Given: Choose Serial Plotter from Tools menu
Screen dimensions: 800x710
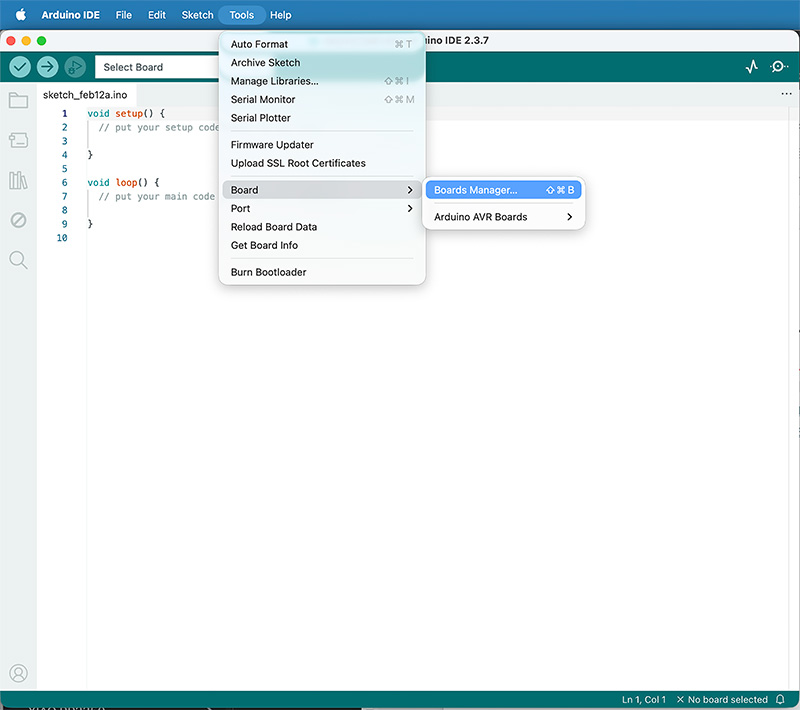Looking at the screenshot, I should click(322, 117).
